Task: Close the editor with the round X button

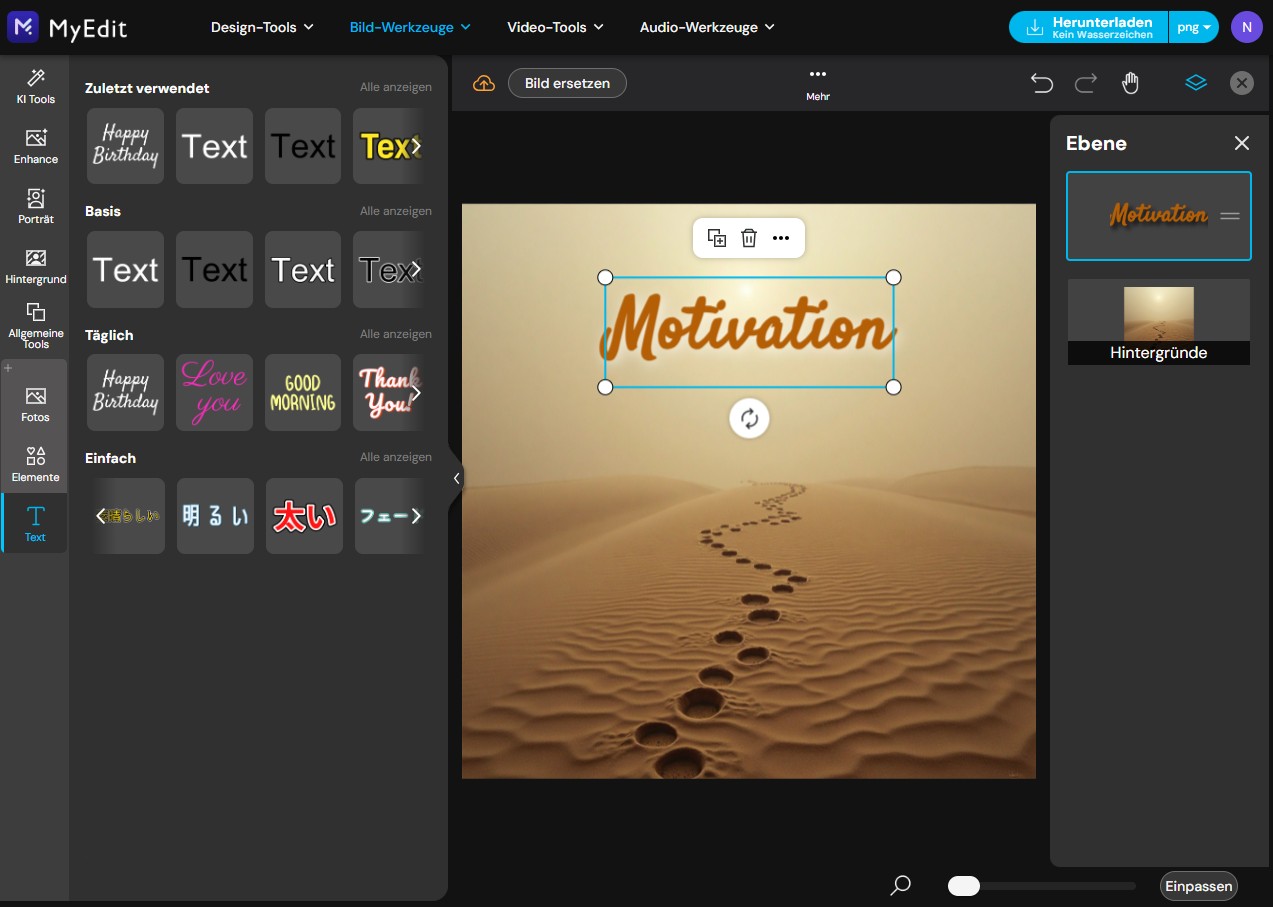Action: tap(1241, 83)
